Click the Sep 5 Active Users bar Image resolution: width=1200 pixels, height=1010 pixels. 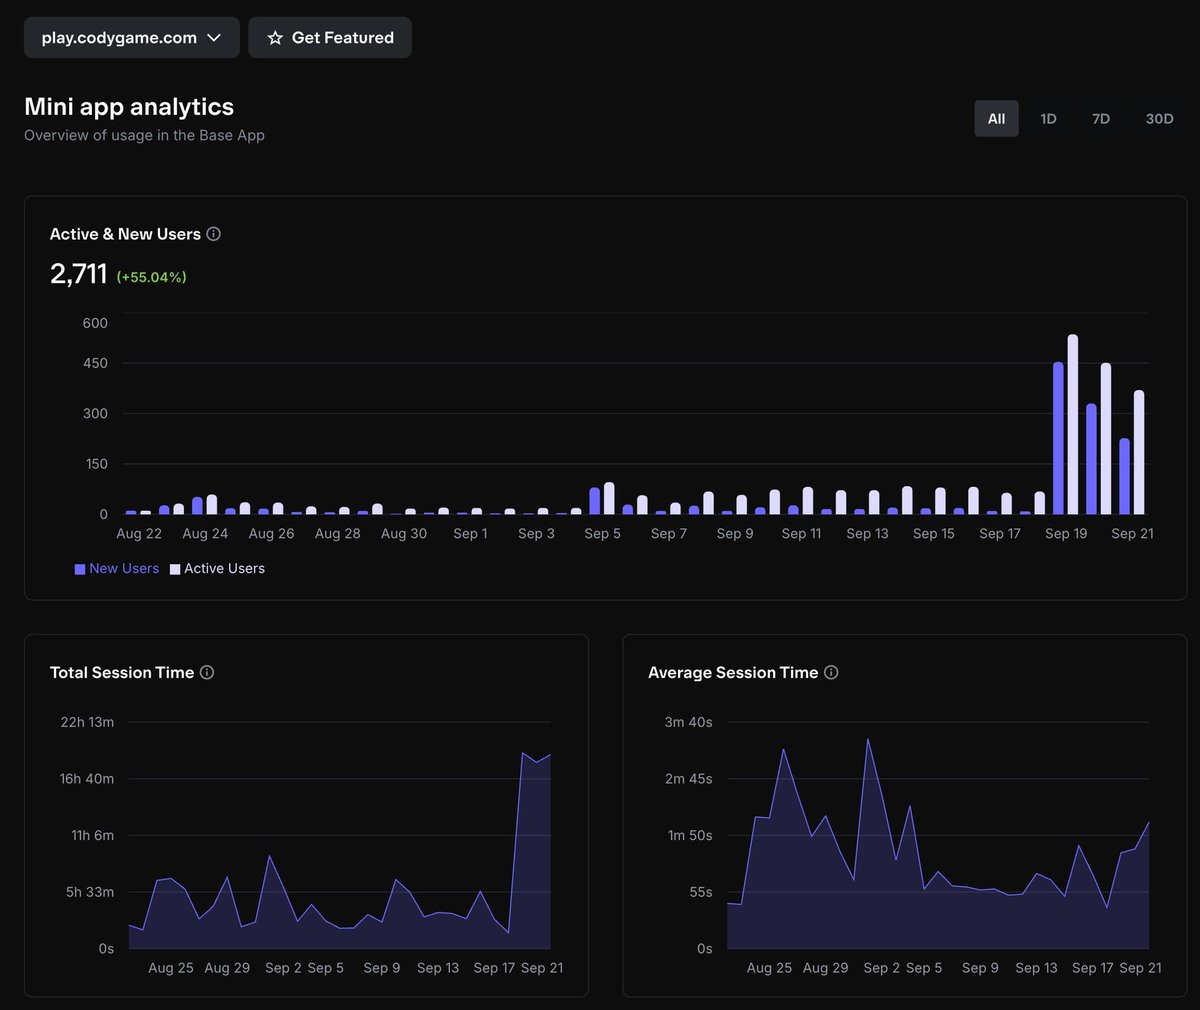[609, 498]
